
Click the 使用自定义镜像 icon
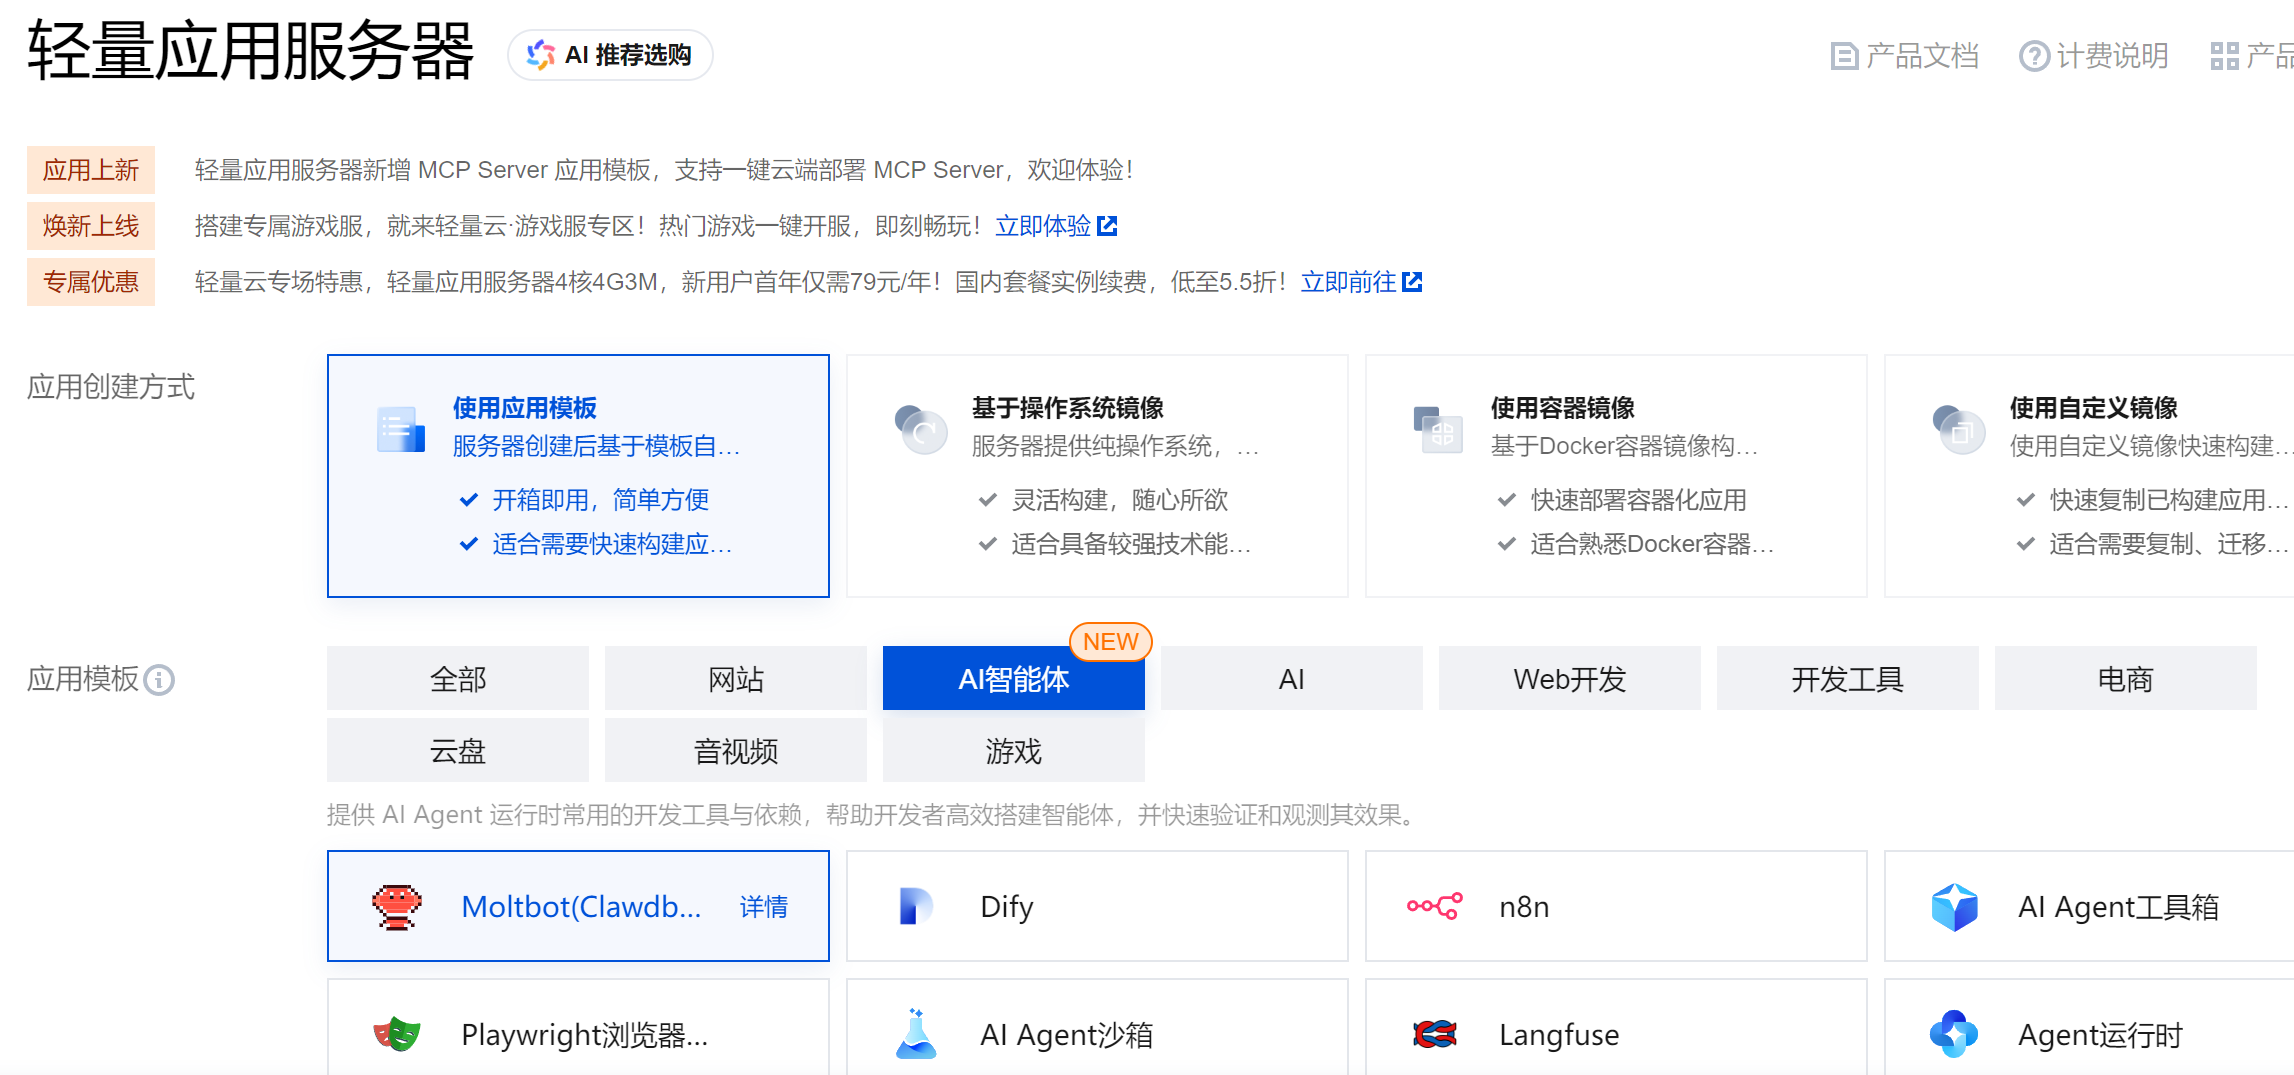[x=1958, y=430]
